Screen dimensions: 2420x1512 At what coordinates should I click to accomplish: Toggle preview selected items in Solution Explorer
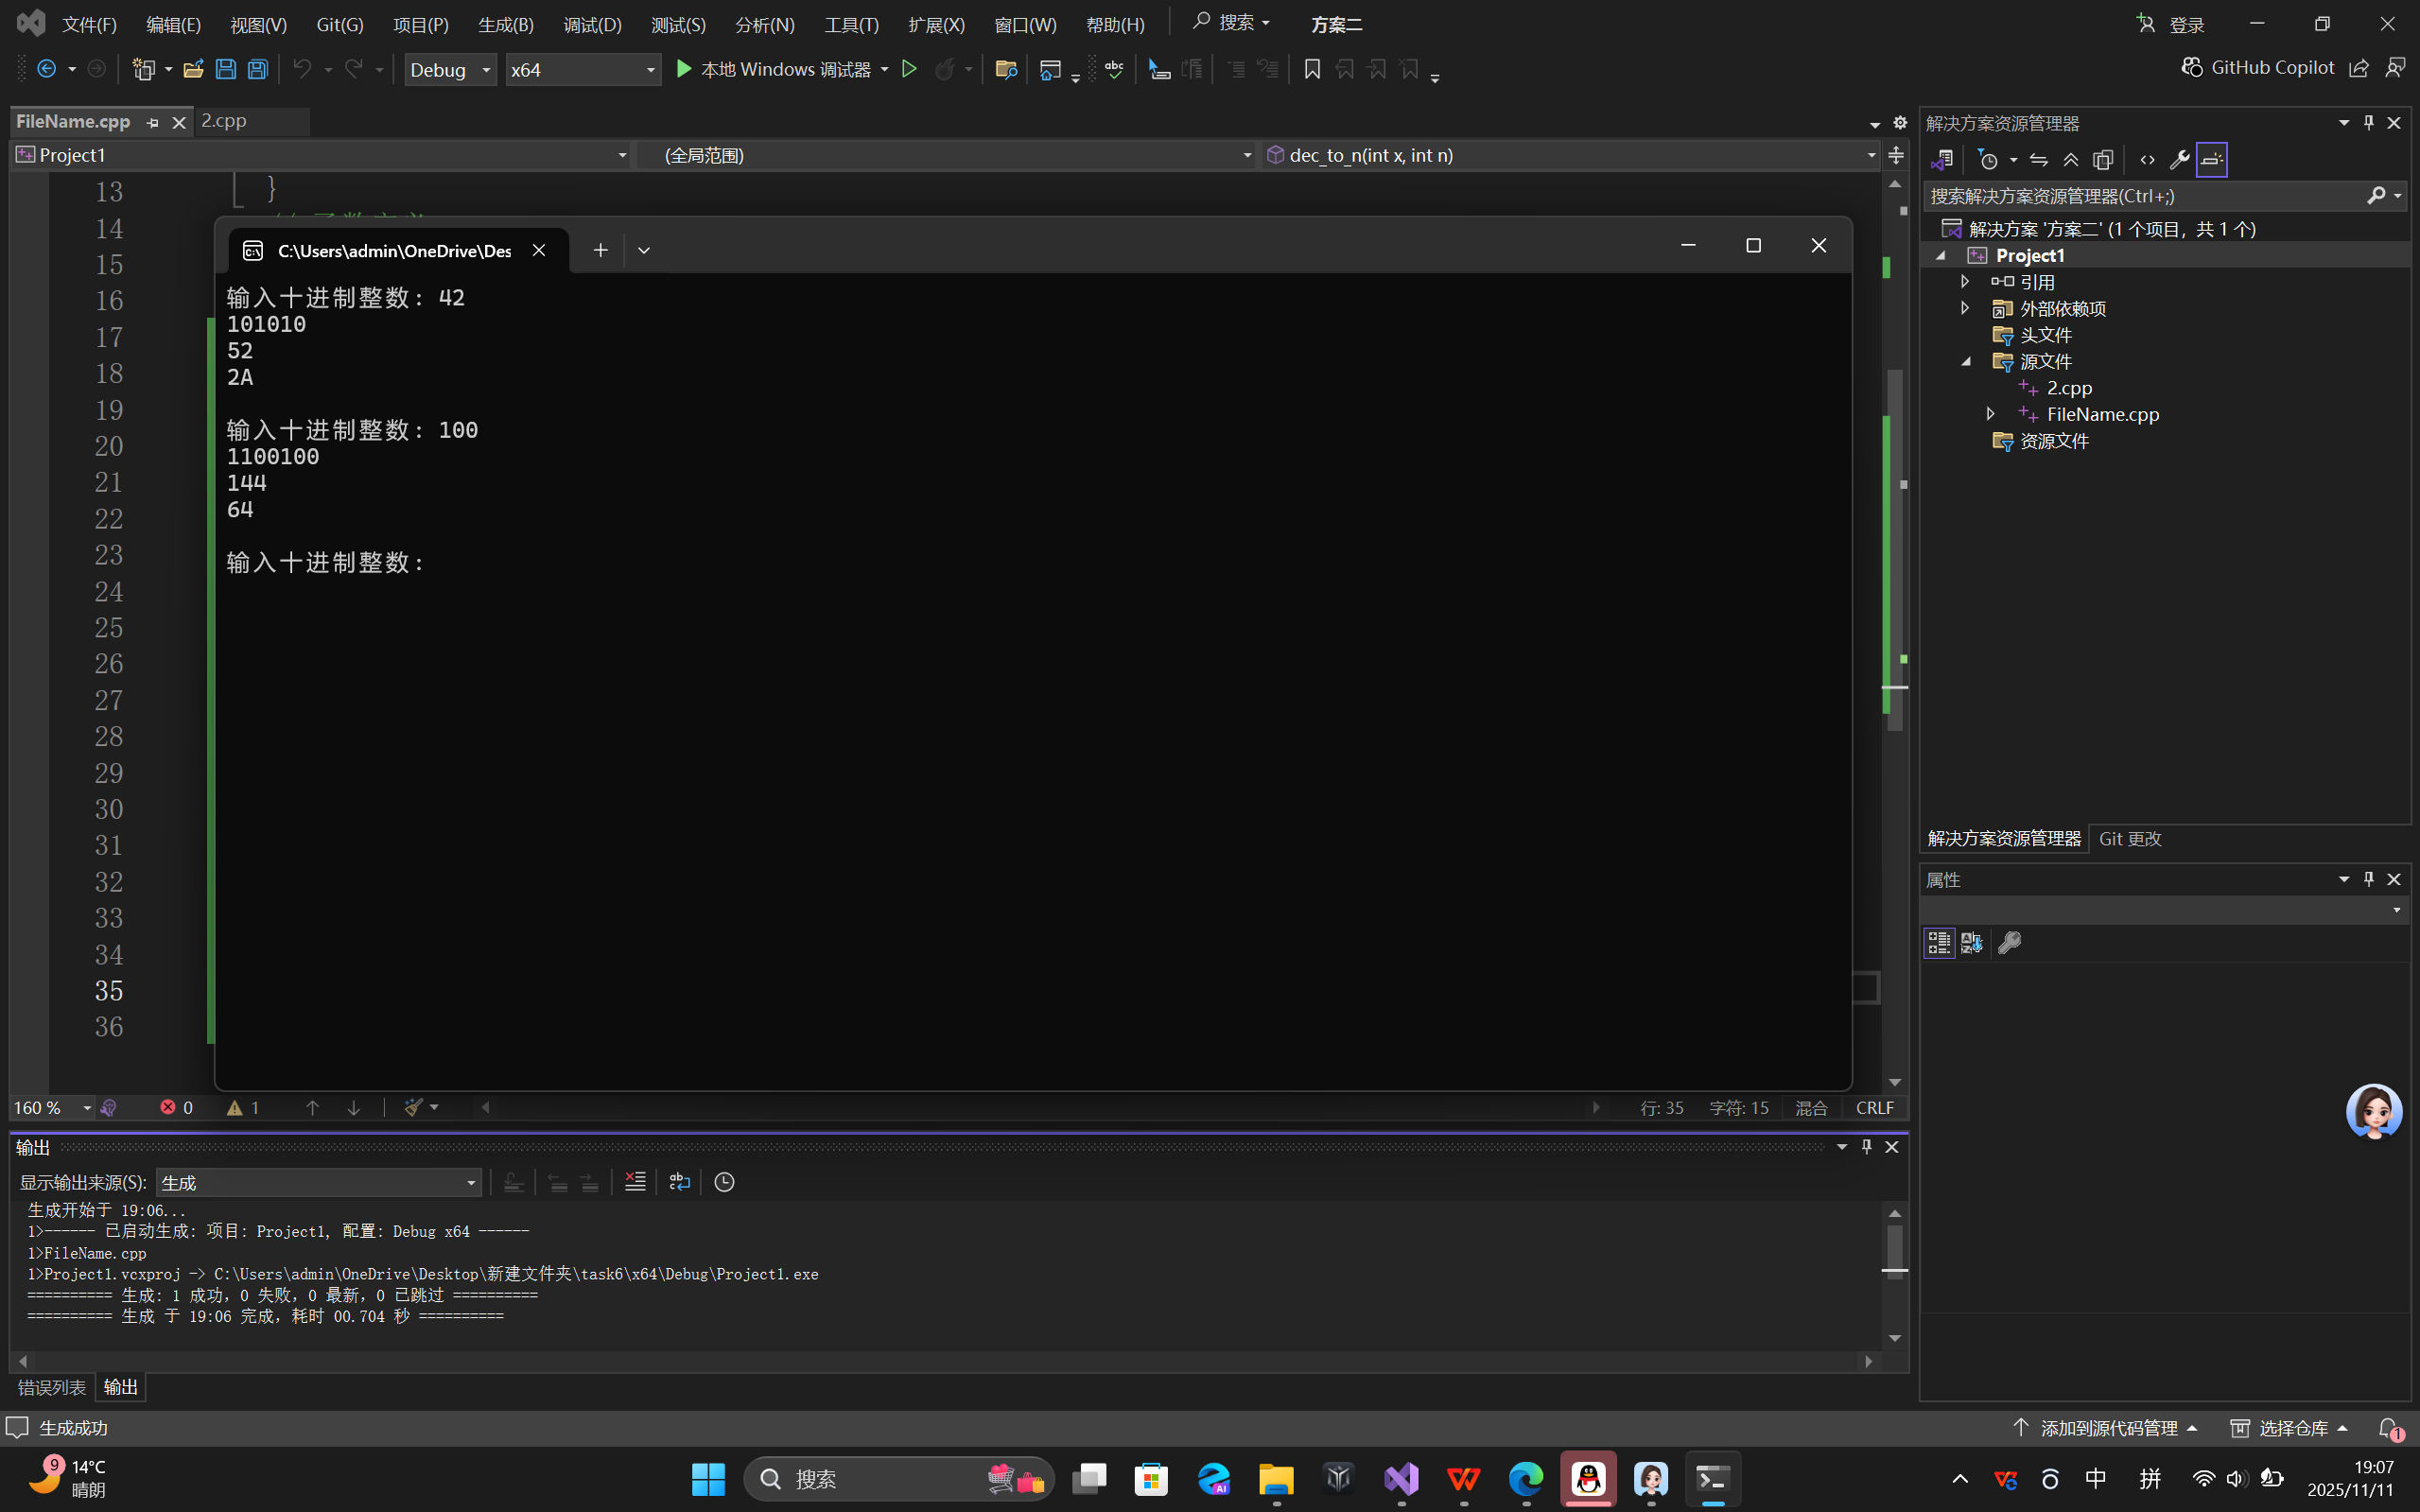pos(2212,160)
